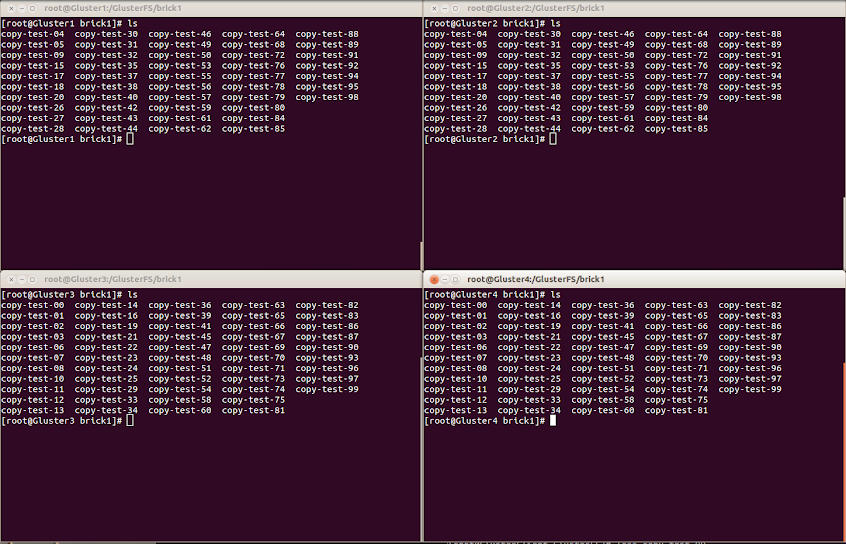Select copy-test-46 in Gluster1 terminal

[180, 35]
